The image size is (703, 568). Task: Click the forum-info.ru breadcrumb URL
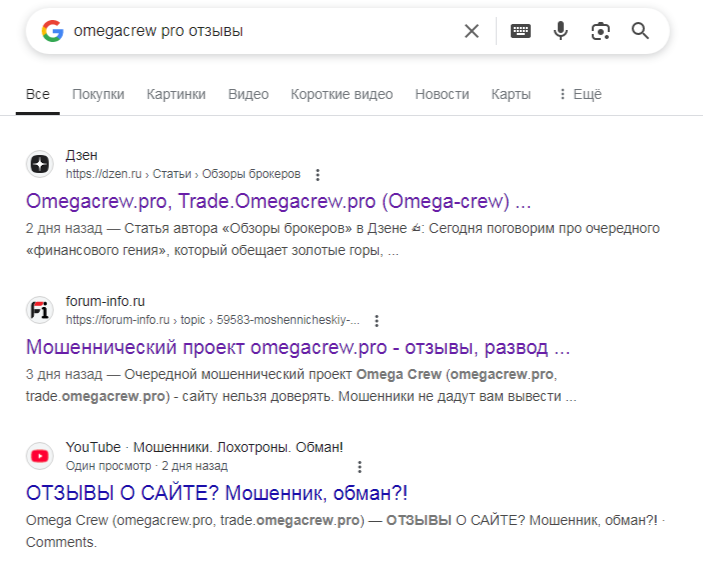tap(213, 320)
